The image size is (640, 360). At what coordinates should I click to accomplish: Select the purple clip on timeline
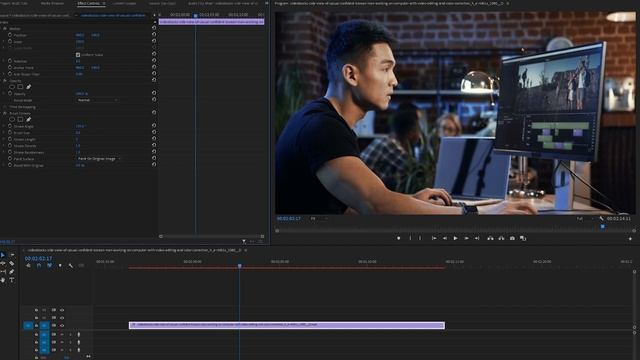(x=287, y=325)
